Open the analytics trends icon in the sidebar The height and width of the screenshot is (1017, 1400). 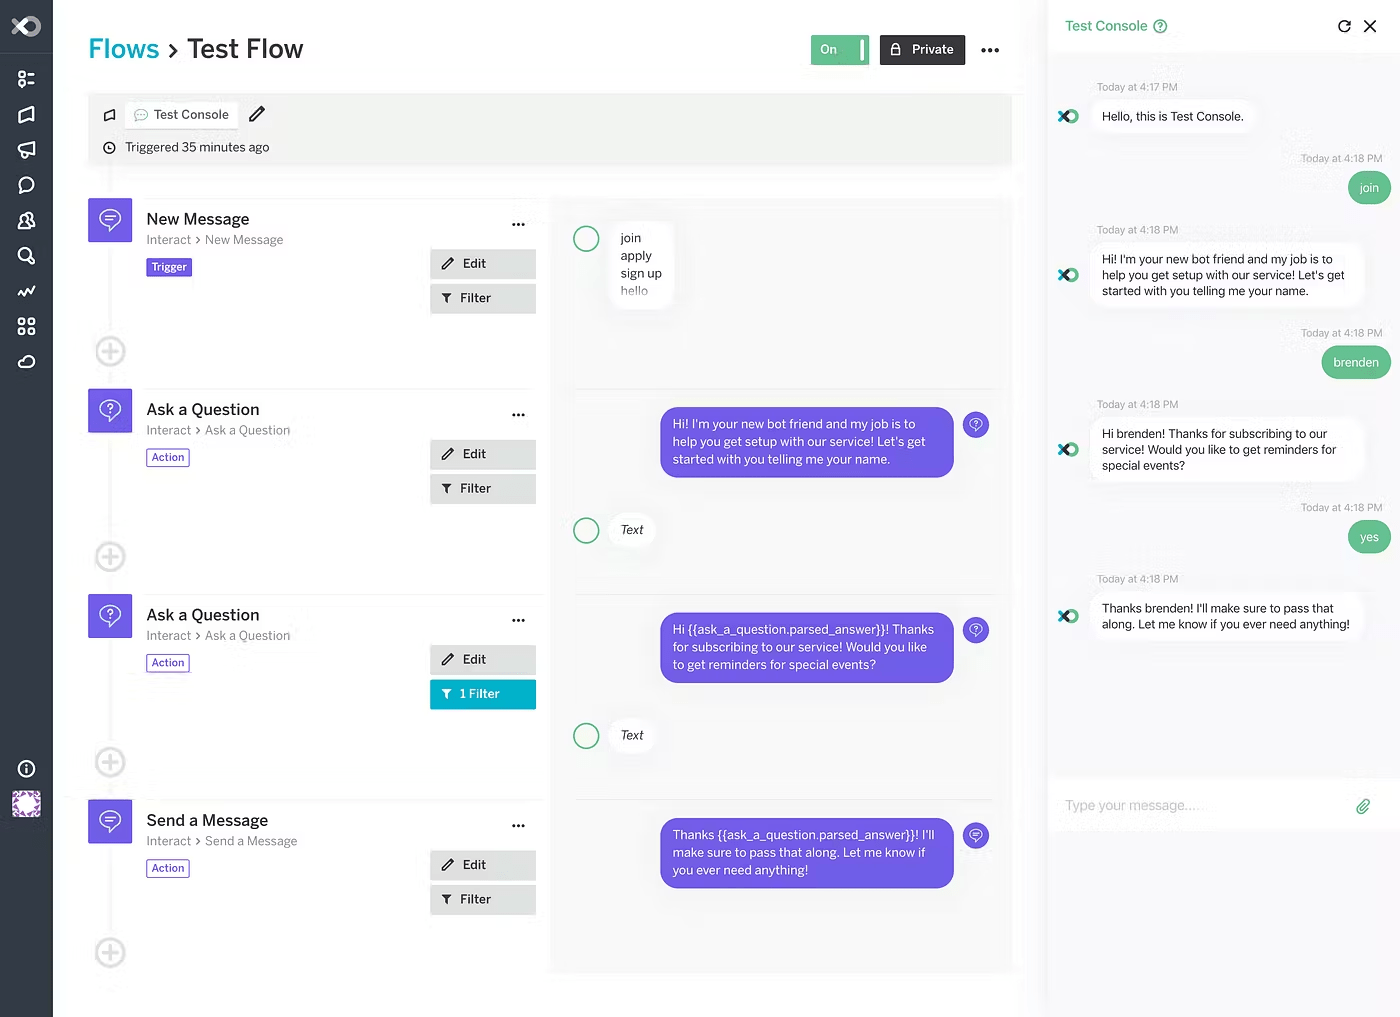(x=26, y=291)
